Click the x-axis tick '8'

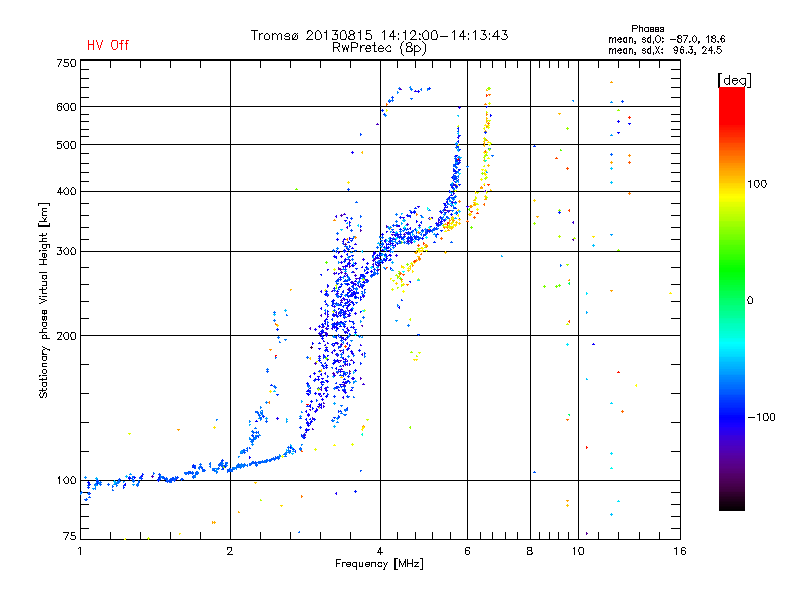tap(530, 551)
